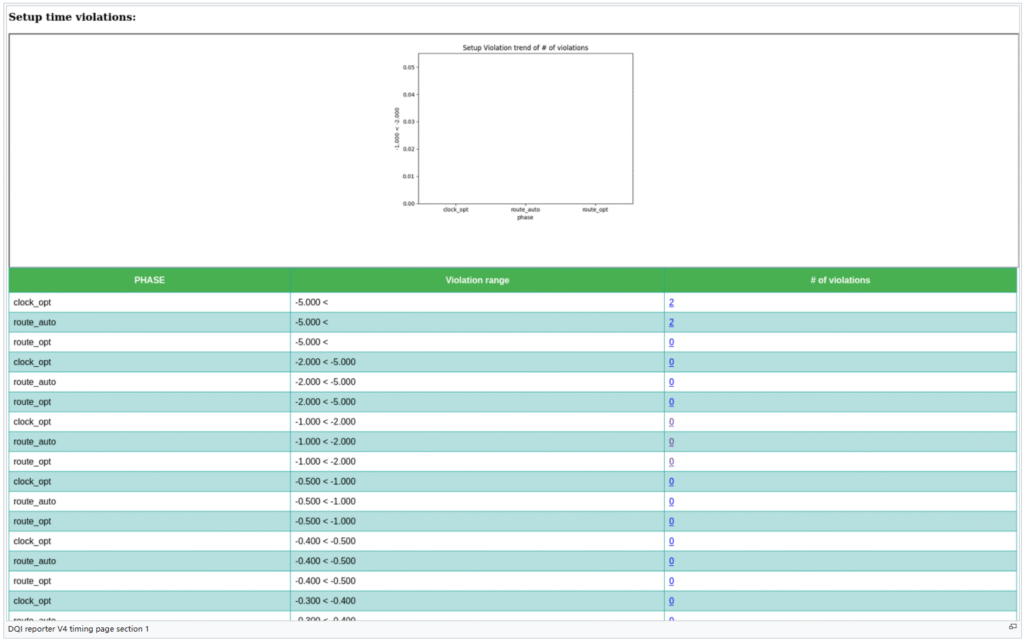Open route_opt -5.000 violations count link
This screenshot has height=642, width=1024.
pos(671,342)
